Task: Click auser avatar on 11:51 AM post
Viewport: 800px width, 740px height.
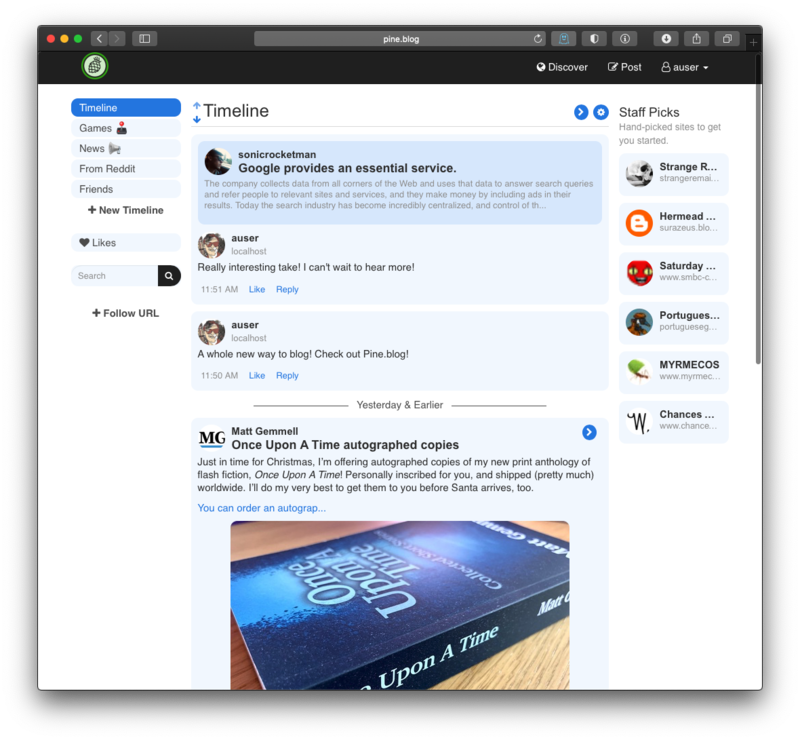Action: coord(211,245)
